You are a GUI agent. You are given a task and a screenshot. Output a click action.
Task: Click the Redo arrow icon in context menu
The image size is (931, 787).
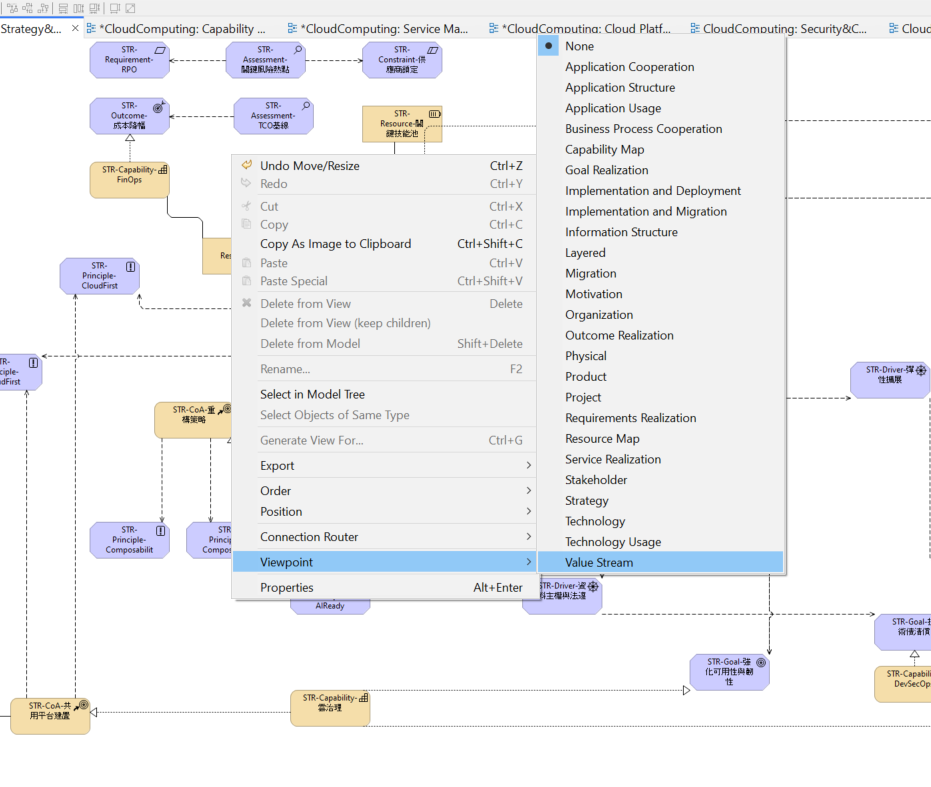(246, 184)
